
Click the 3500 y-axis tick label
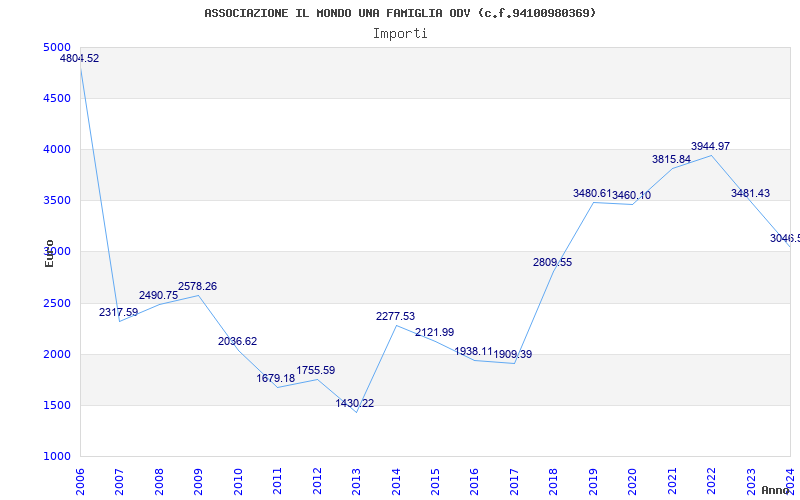(x=56, y=201)
